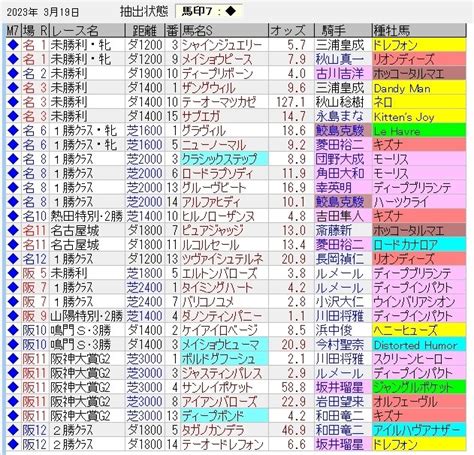Click the diamond icon in the クラシックステップ row
The width and height of the screenshot is (474, 455).
13,159
